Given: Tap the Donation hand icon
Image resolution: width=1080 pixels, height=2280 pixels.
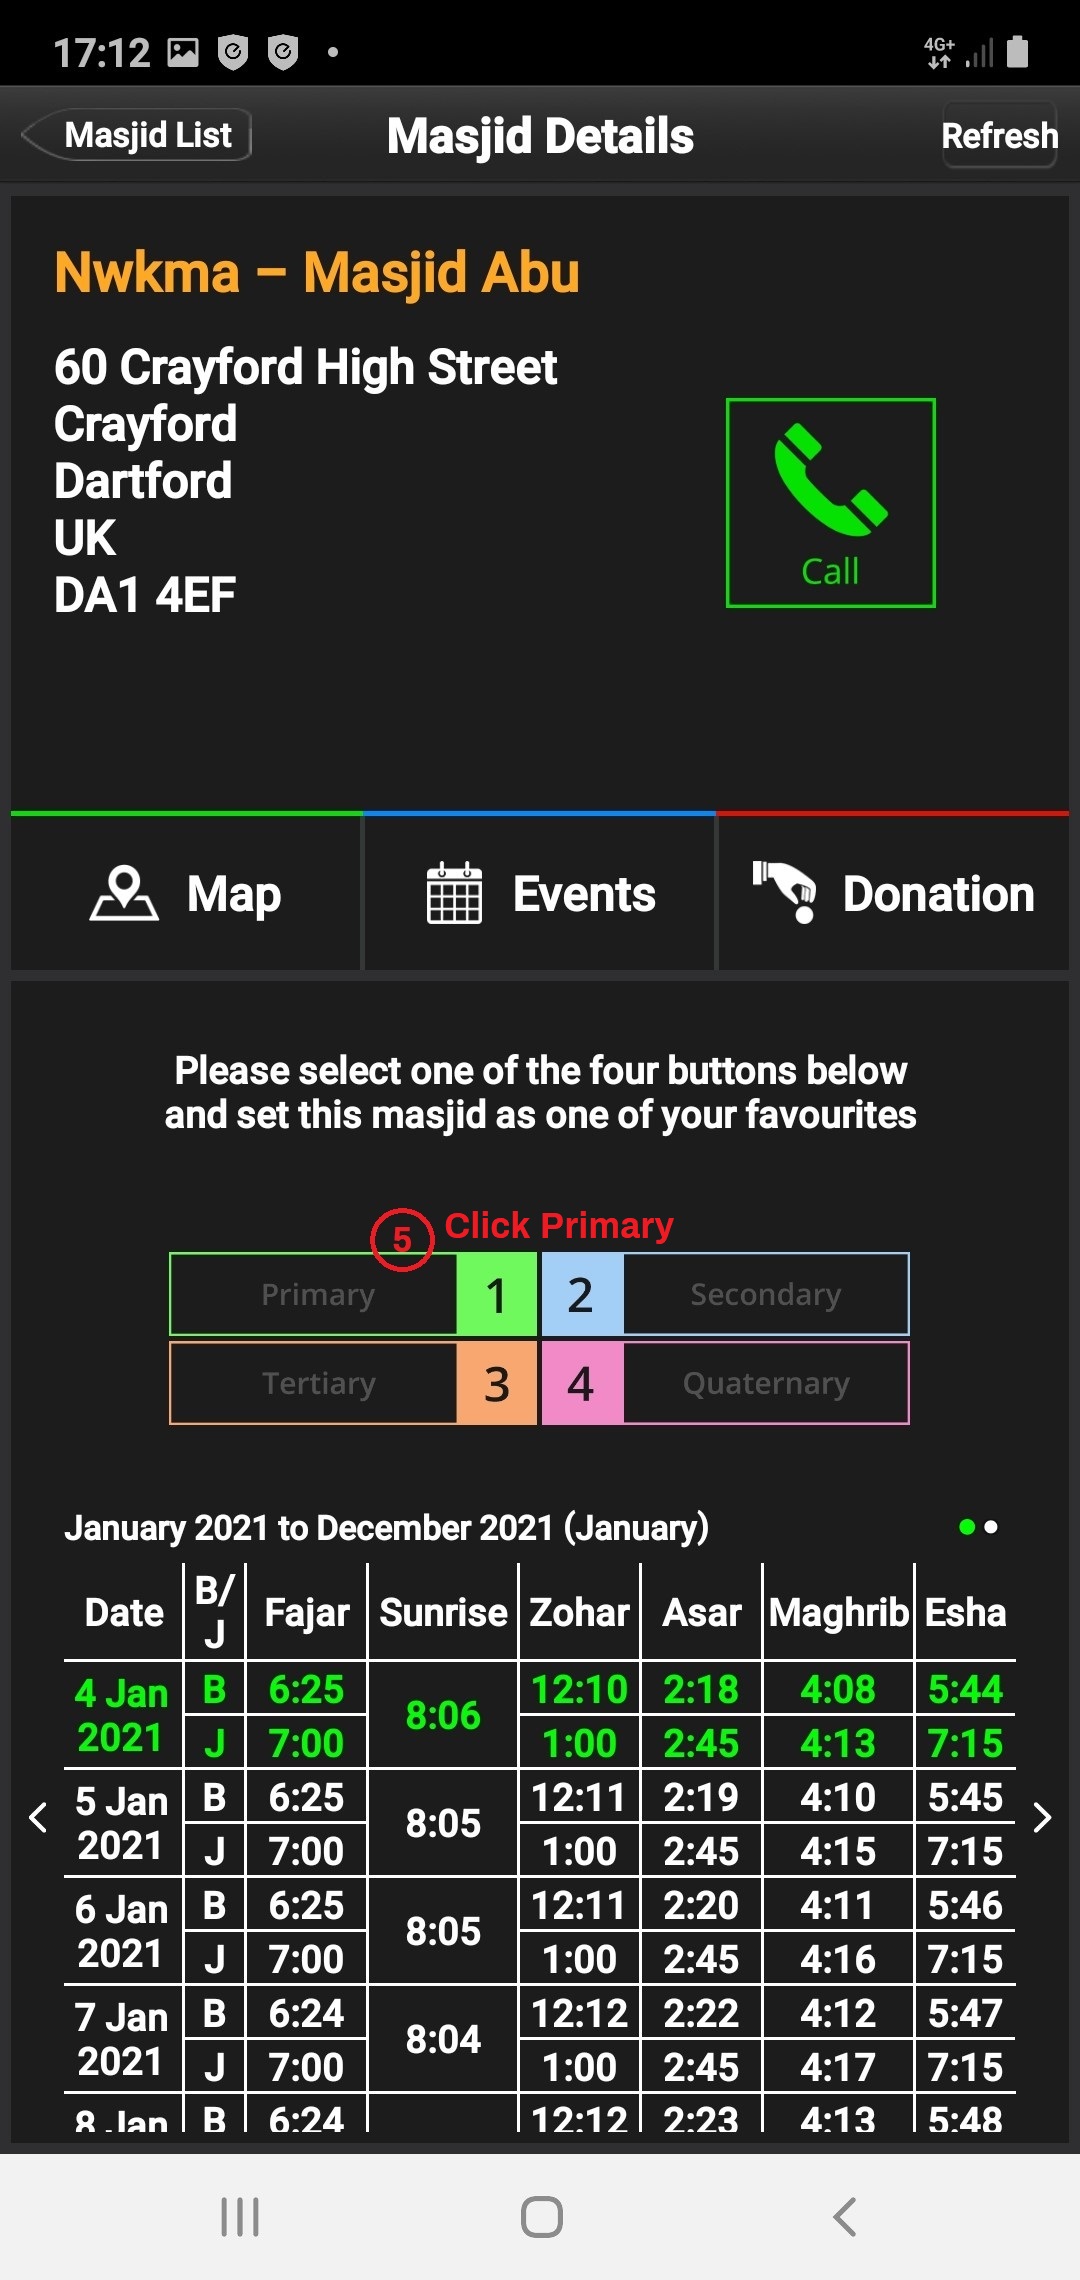Looking at the screenshot, I should [785, 891].
